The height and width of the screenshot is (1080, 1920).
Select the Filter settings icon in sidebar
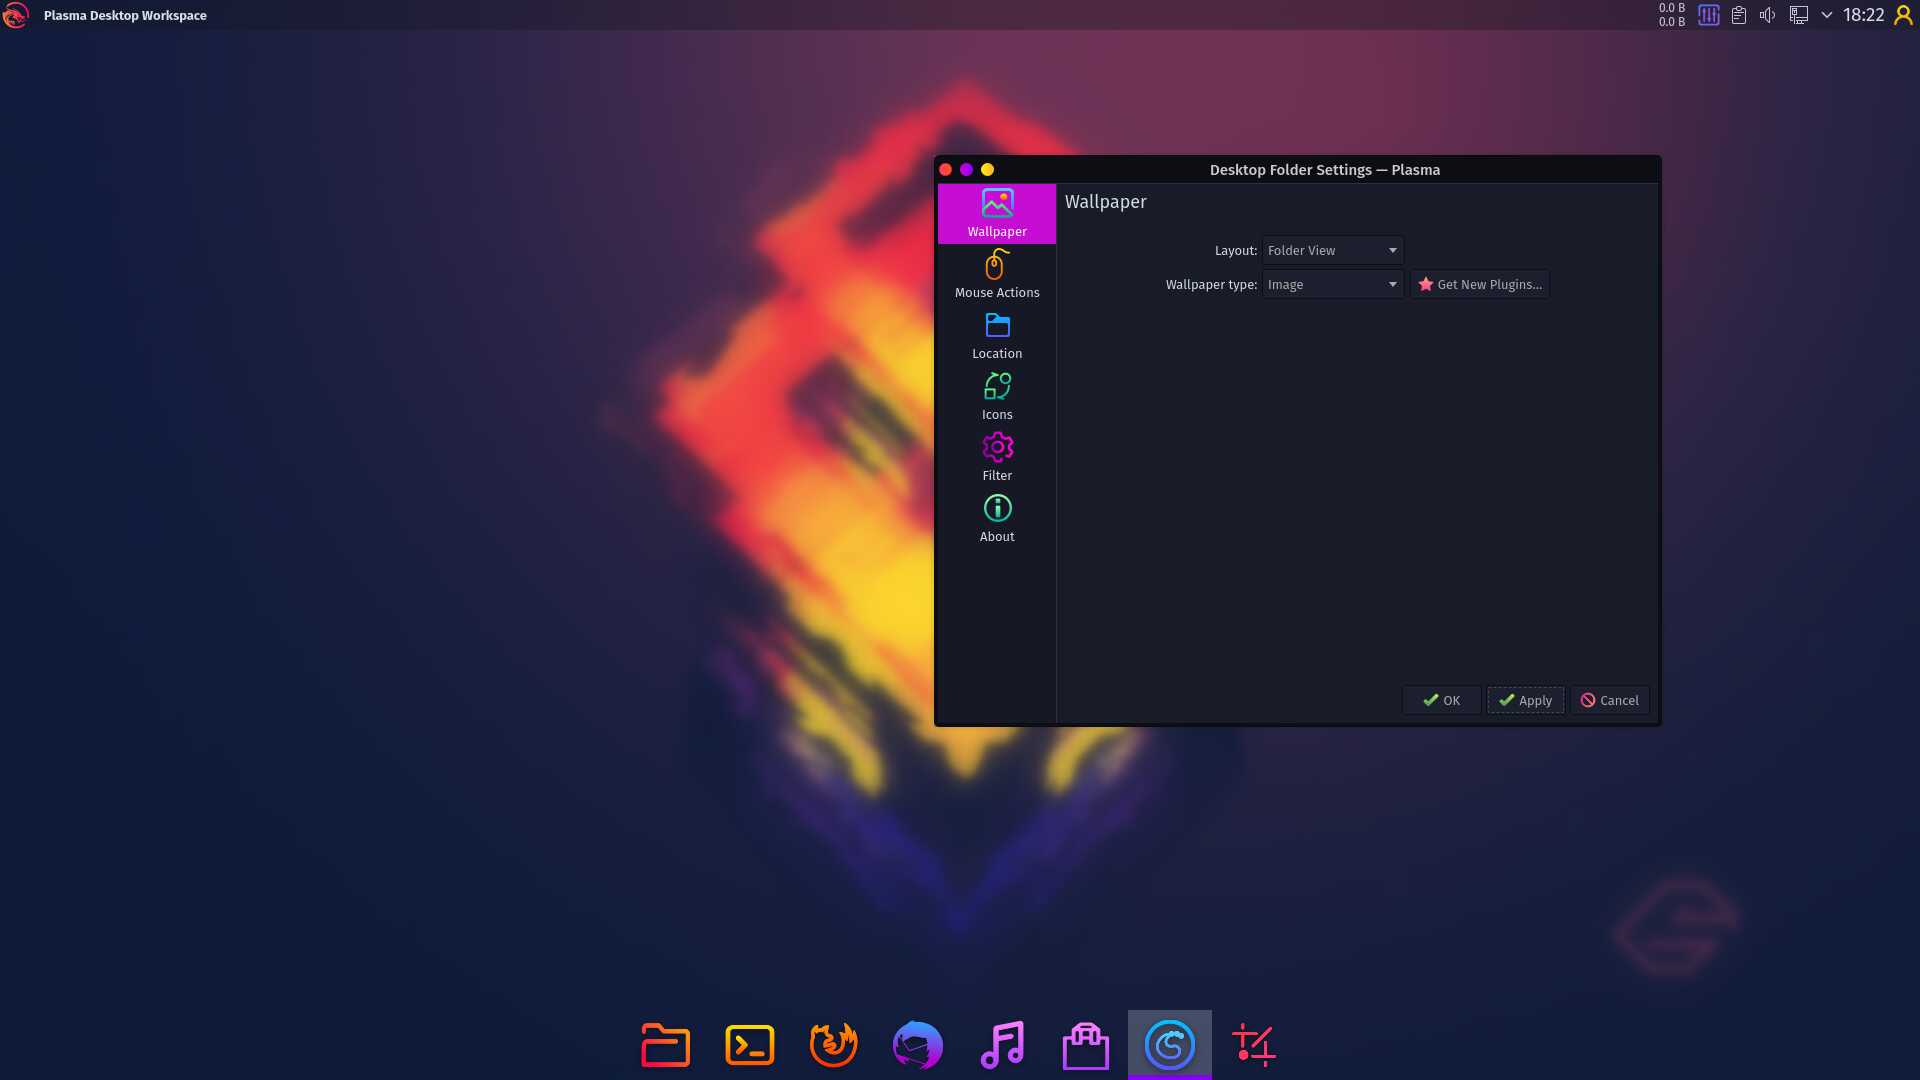(x=996, y=455)
